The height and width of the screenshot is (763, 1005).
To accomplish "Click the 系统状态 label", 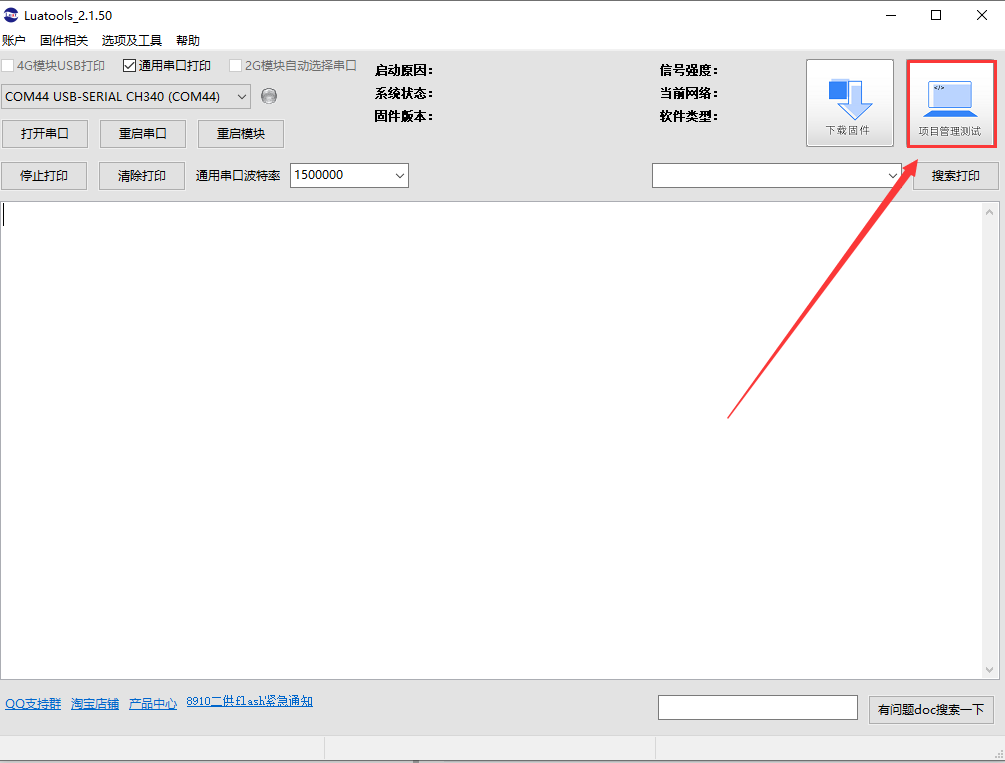I will 404,93.
